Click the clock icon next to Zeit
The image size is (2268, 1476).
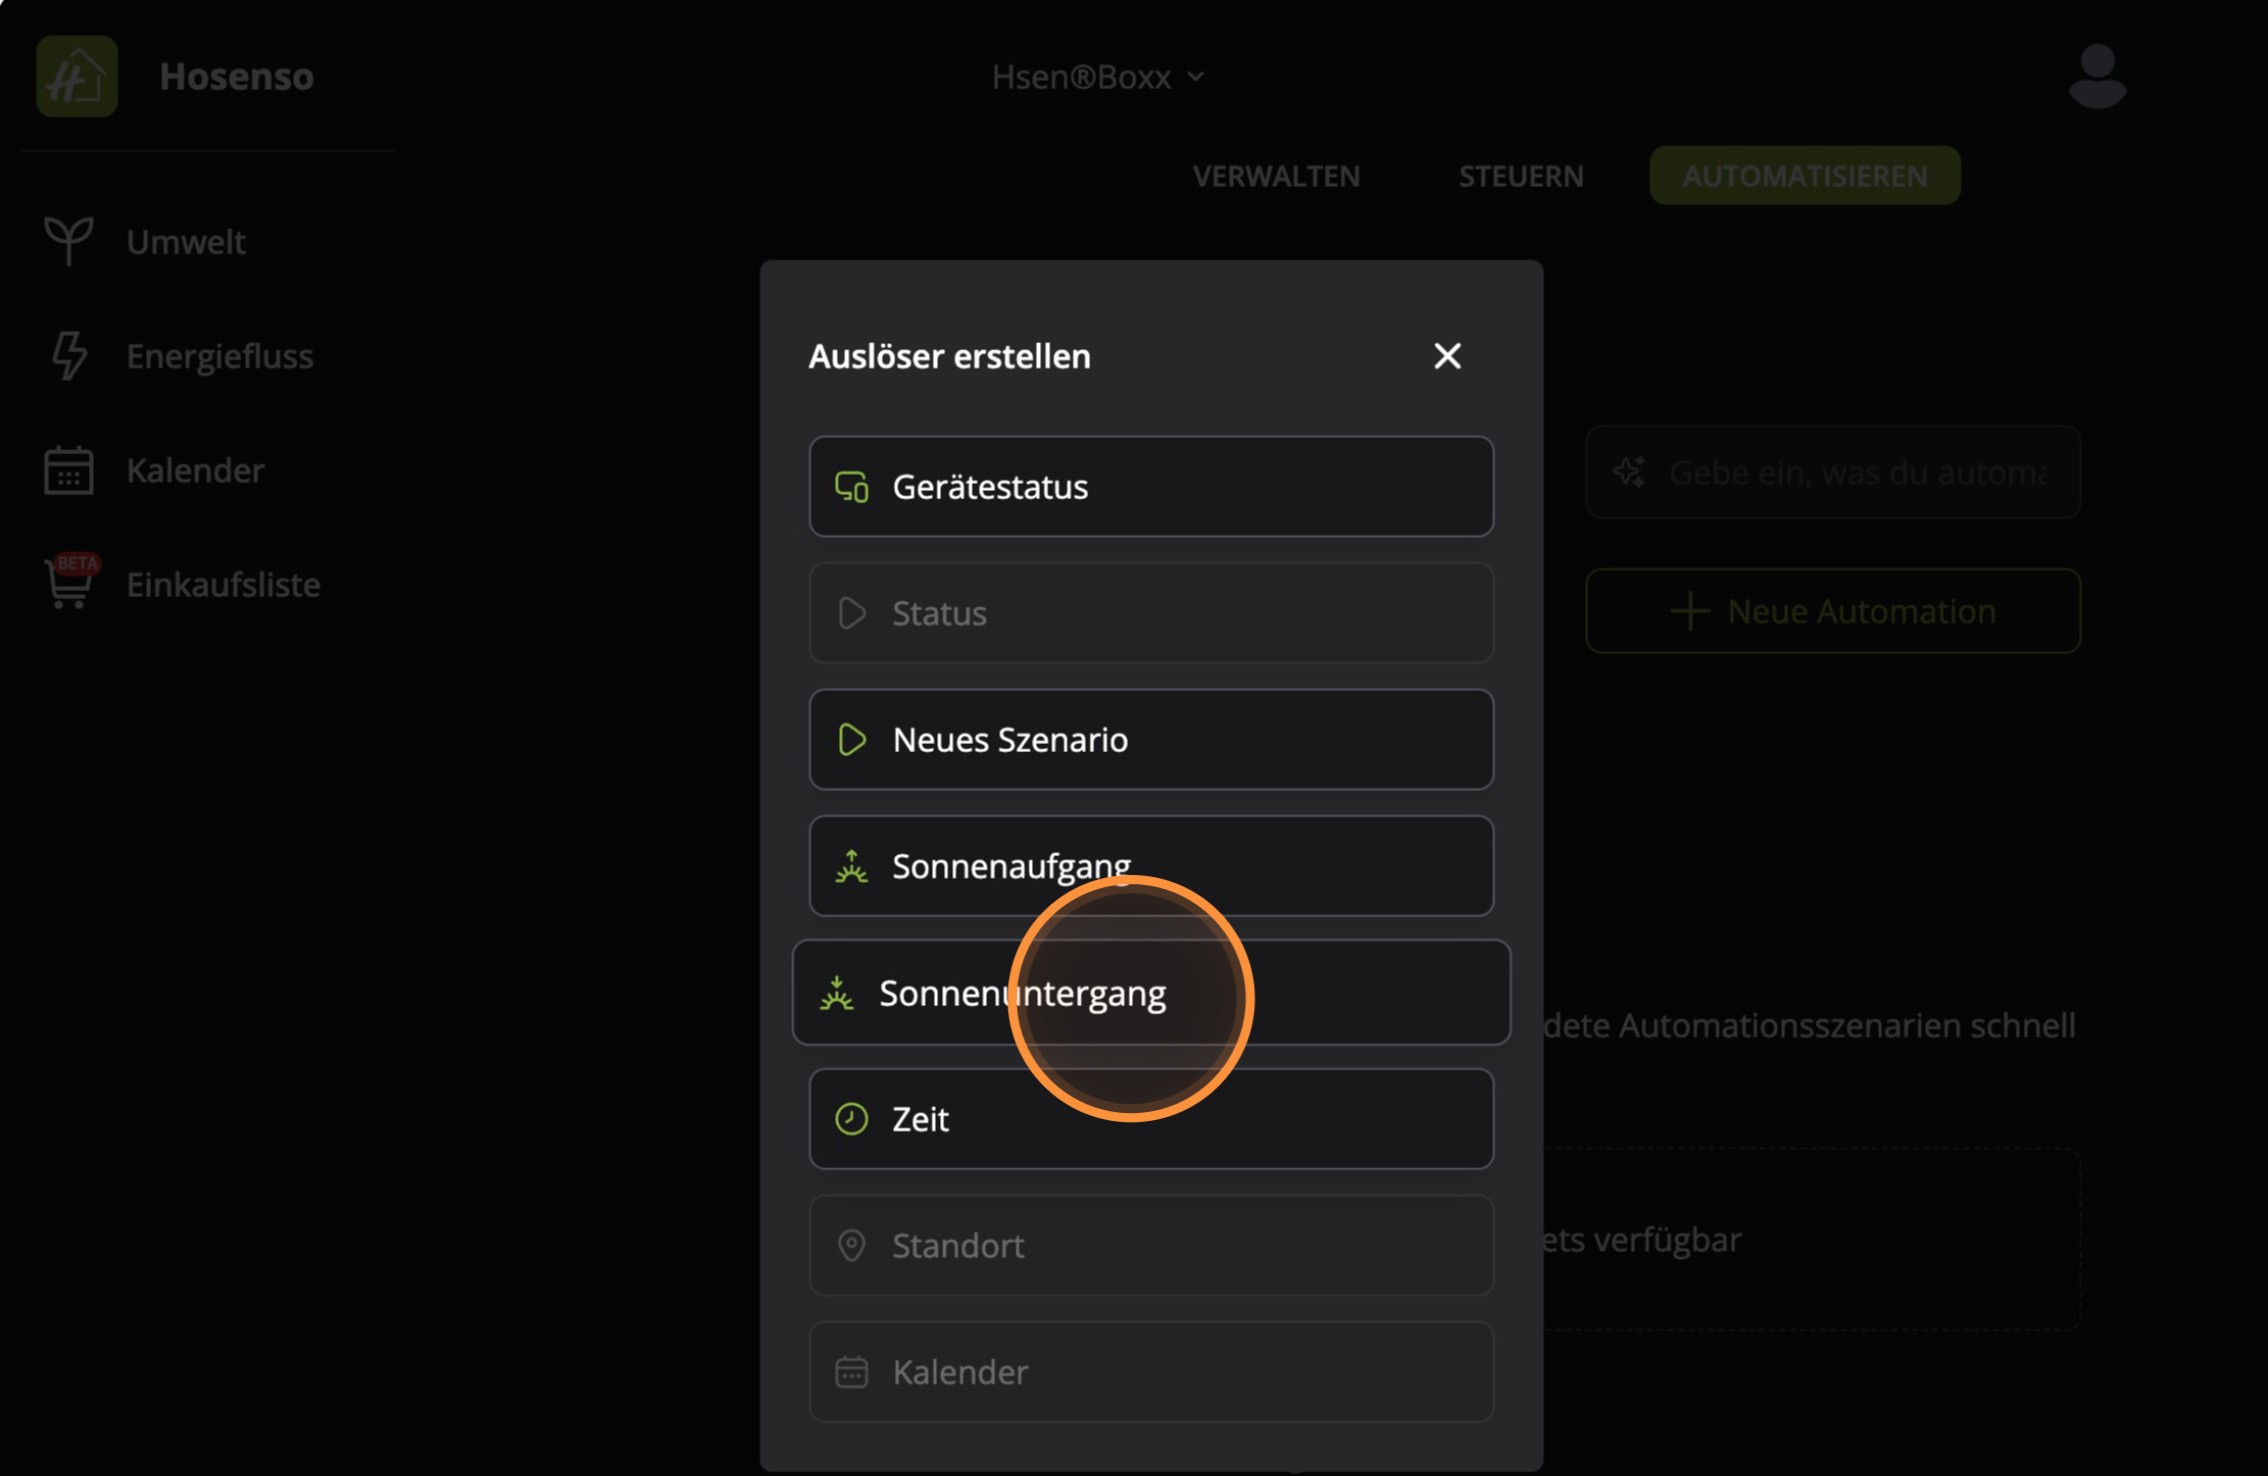point(851,1119)
